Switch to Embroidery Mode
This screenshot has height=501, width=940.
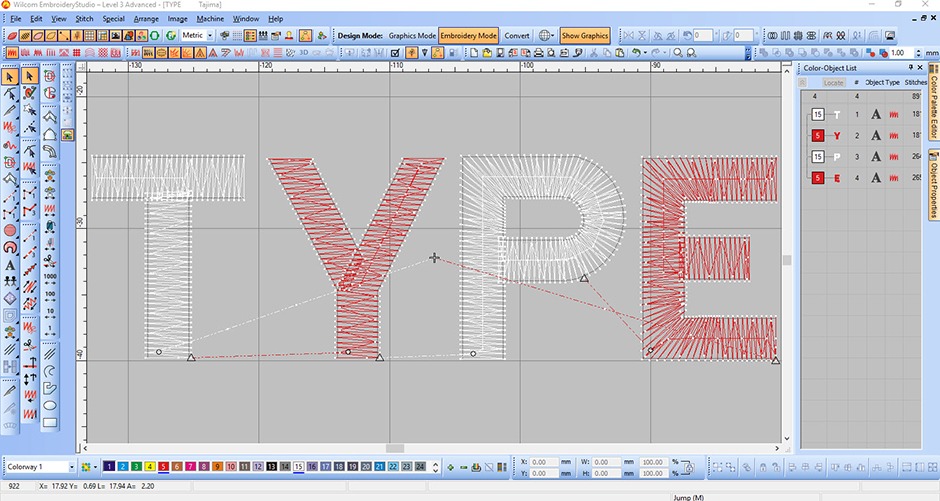(468, 35)
